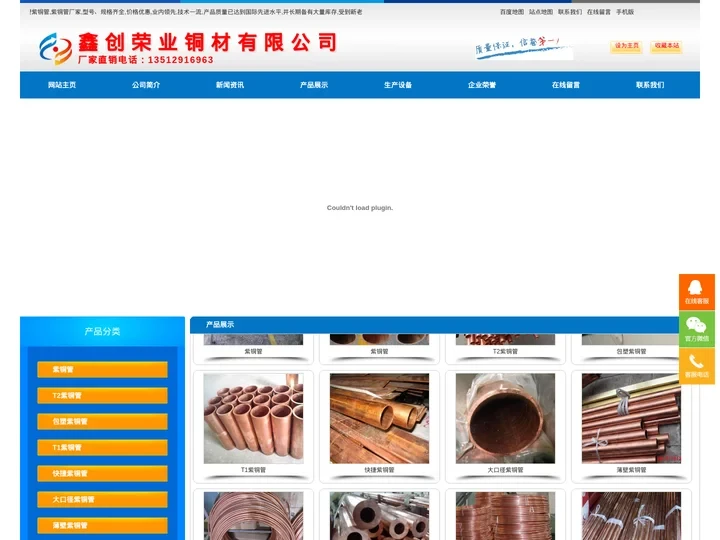This screenshot has height=540, width=720.
Task: Click the 联系我们 top utility link
Action: pos(570,12)
